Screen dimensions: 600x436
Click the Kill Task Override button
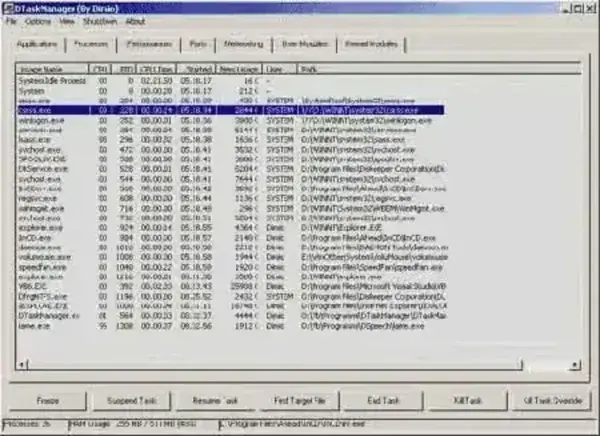click(552, 401)
